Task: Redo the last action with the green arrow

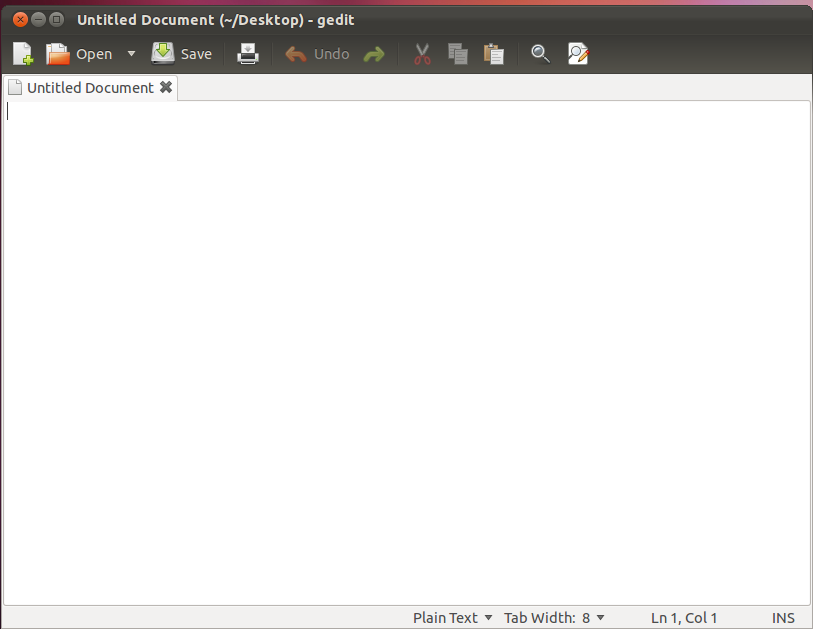Action: click(374, 54)
